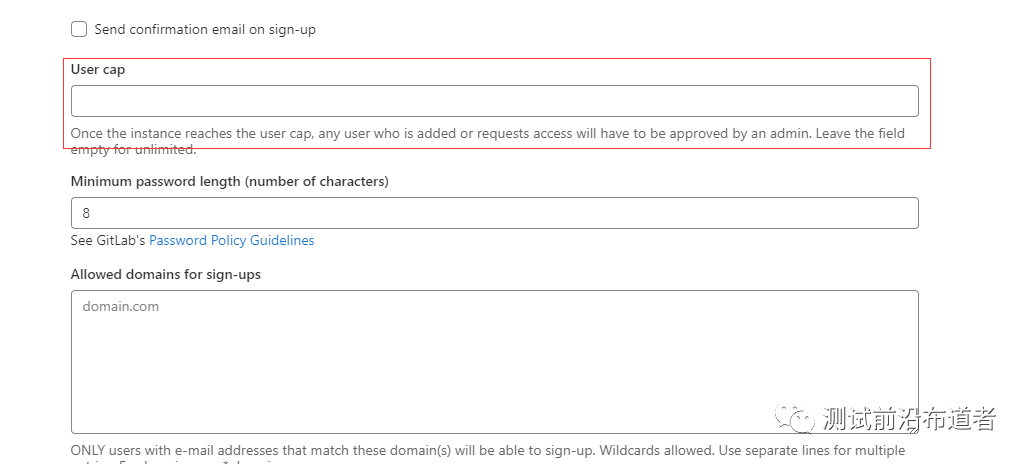1030x464 pixels.
Task: Focus the User cap input field
Action: coord(494,101)
